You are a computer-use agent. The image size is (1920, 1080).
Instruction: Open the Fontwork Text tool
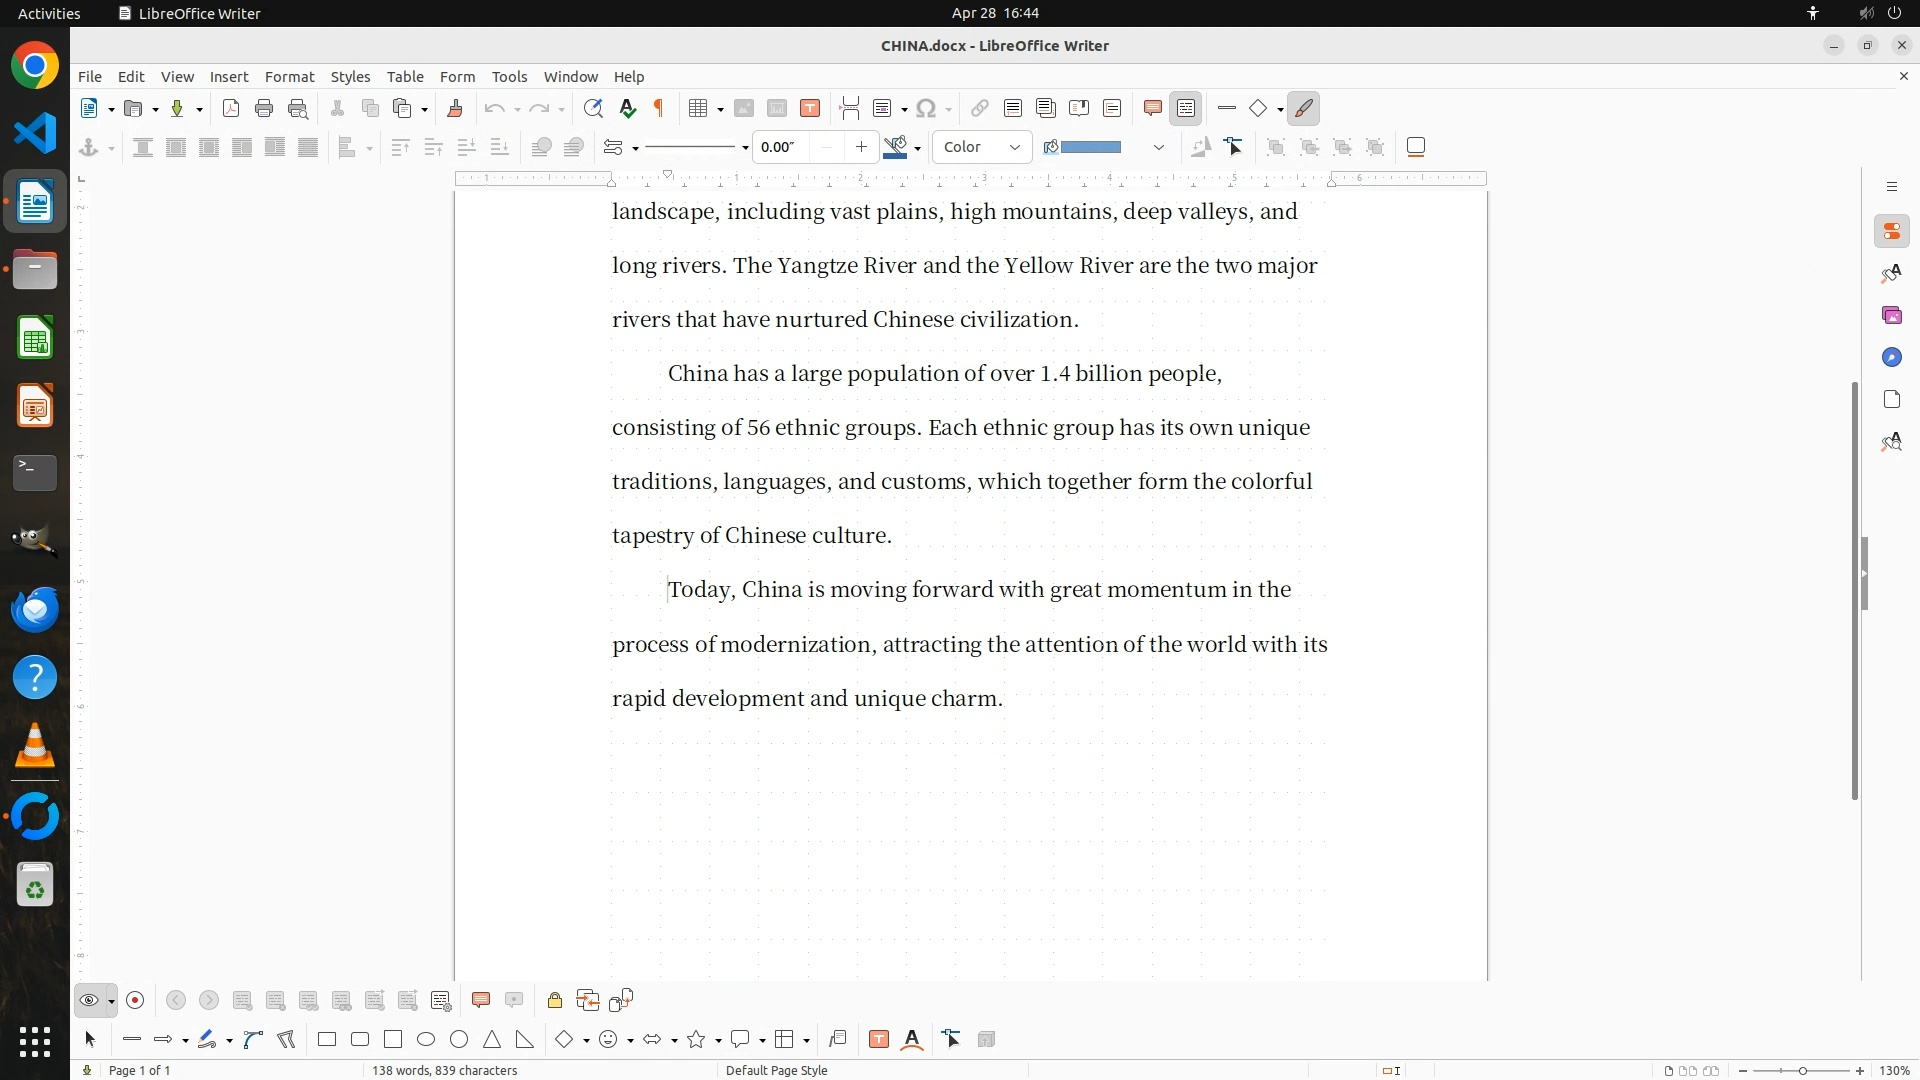coord(912,1040)
